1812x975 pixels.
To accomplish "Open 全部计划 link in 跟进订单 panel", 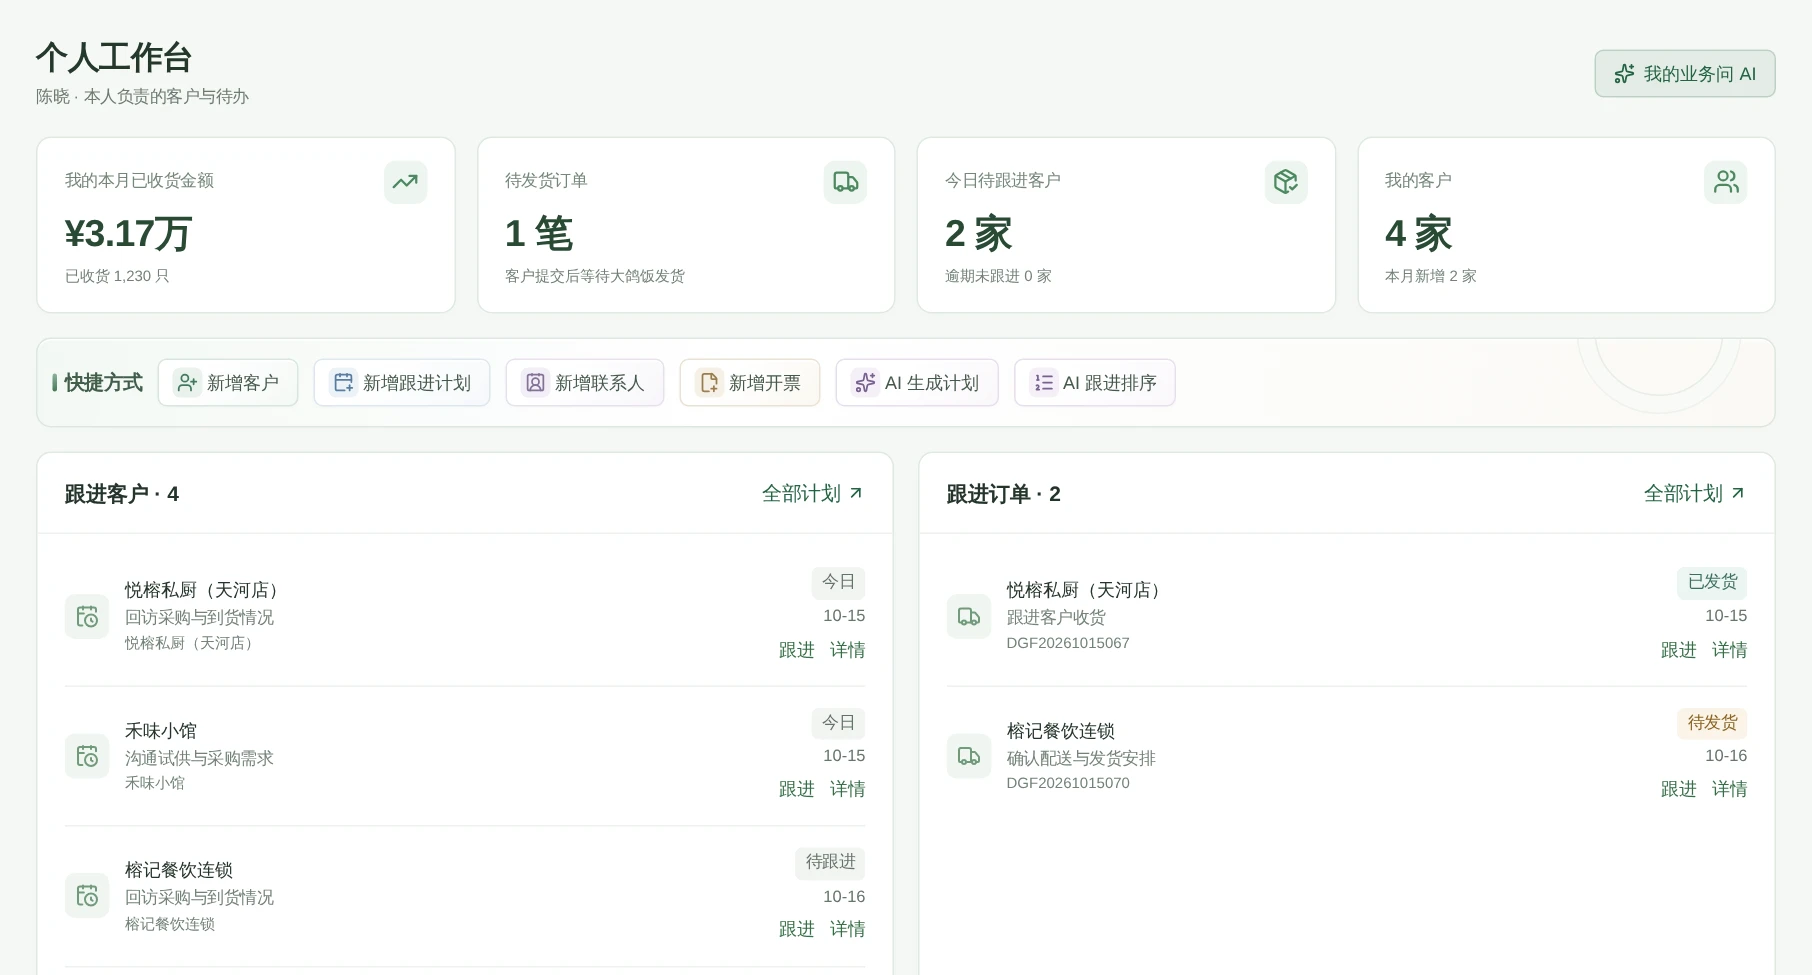I will click(1694, 493).
